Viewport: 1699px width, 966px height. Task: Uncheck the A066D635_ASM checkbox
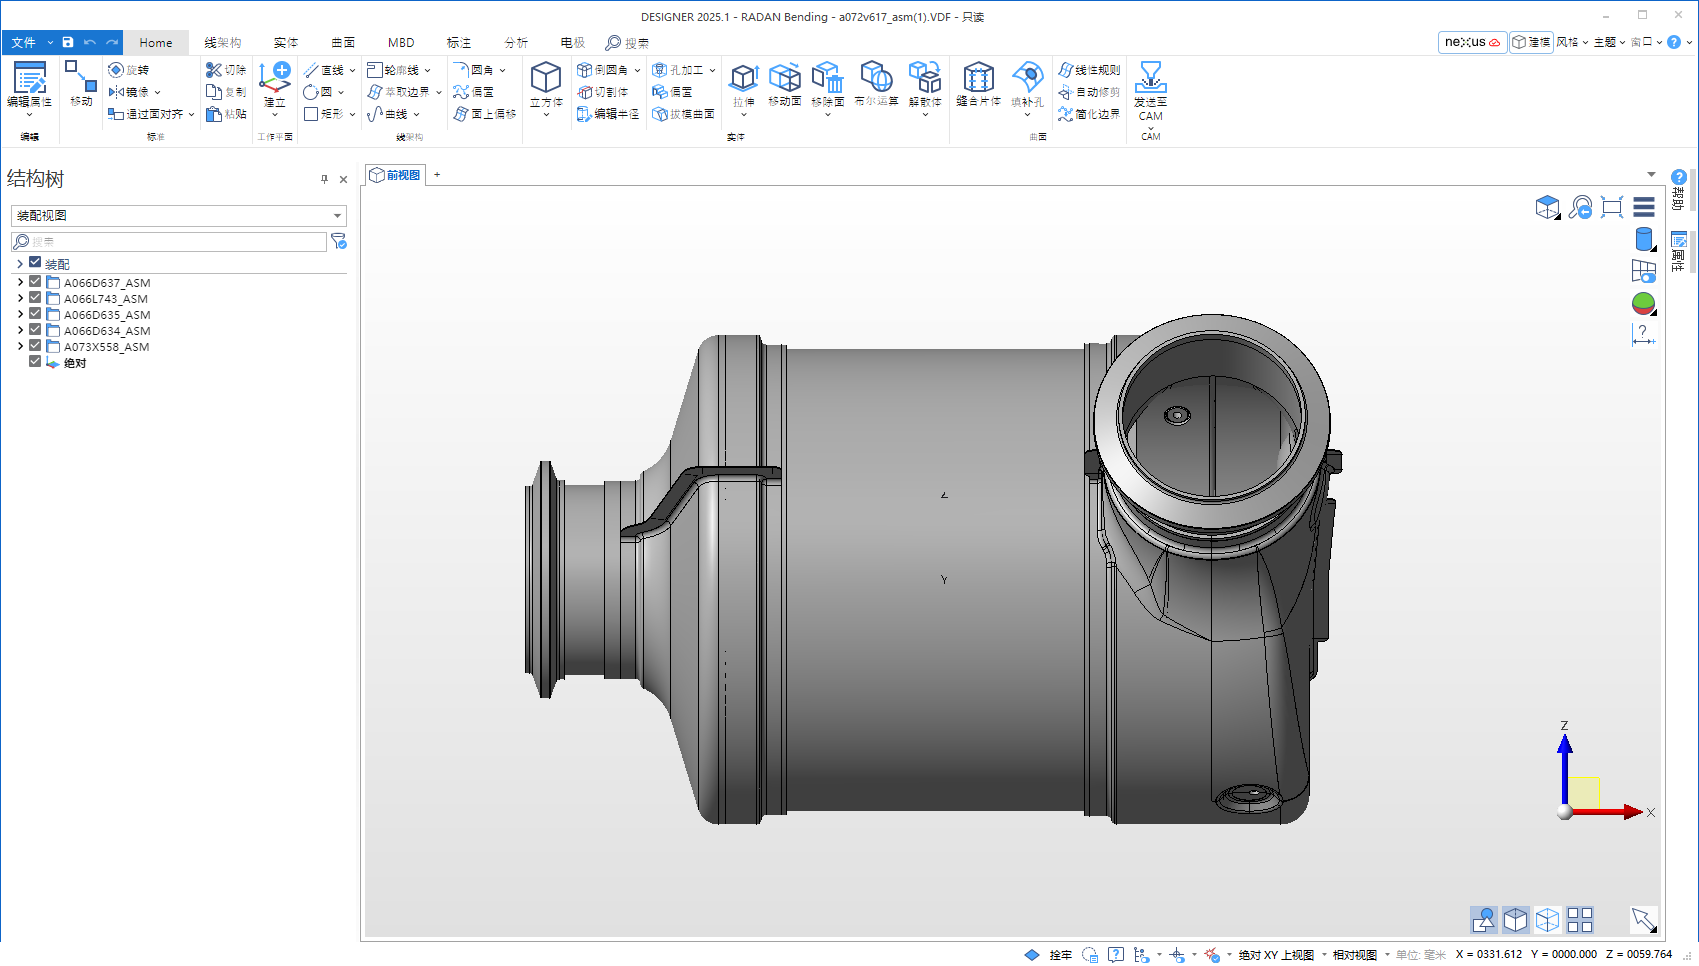tap(35, 314)
